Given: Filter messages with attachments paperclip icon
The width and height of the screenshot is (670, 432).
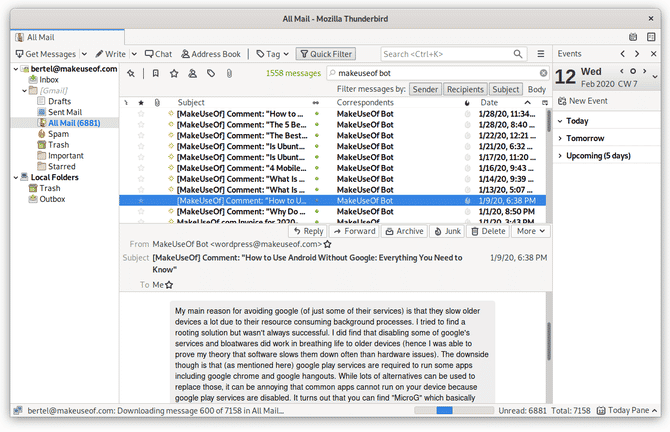Looking at the screenshot, I should (229, 73).
